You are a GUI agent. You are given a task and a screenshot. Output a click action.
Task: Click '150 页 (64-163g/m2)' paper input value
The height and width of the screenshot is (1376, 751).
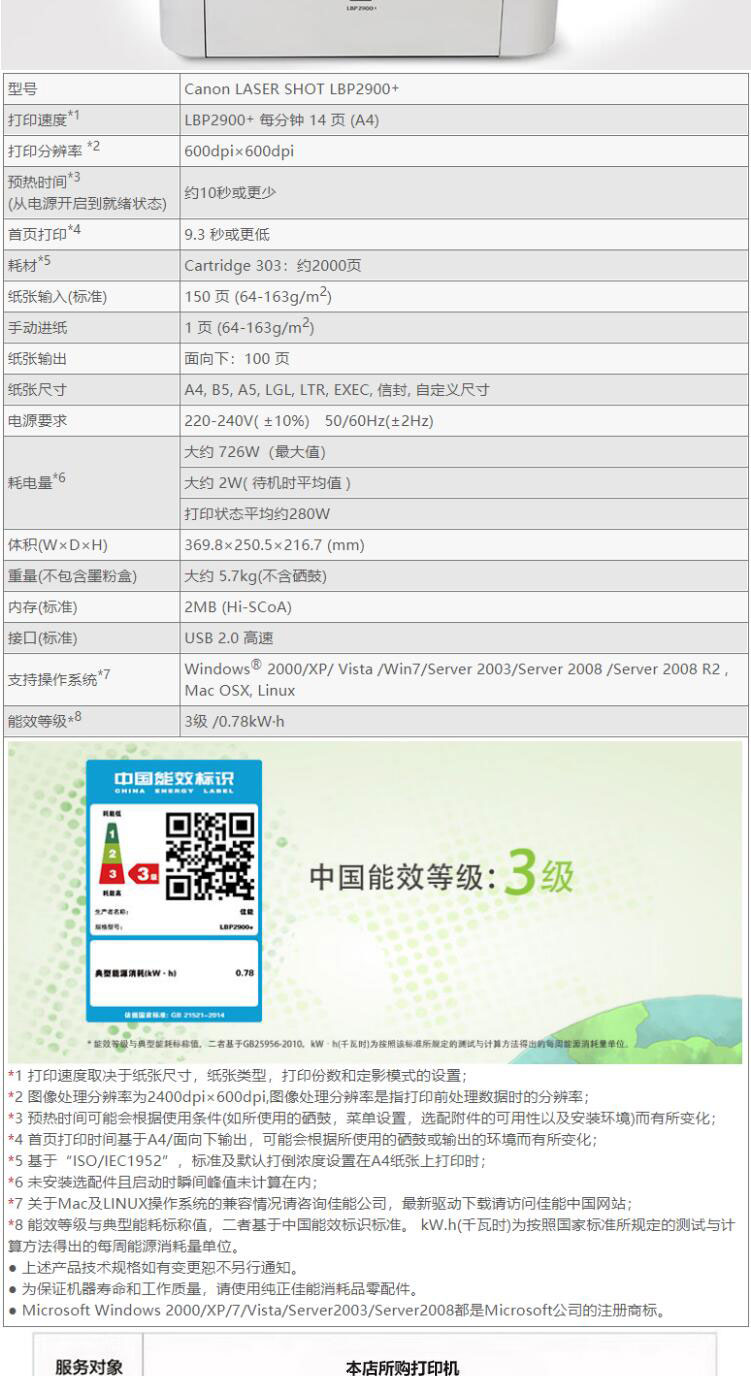pos(258,297)
